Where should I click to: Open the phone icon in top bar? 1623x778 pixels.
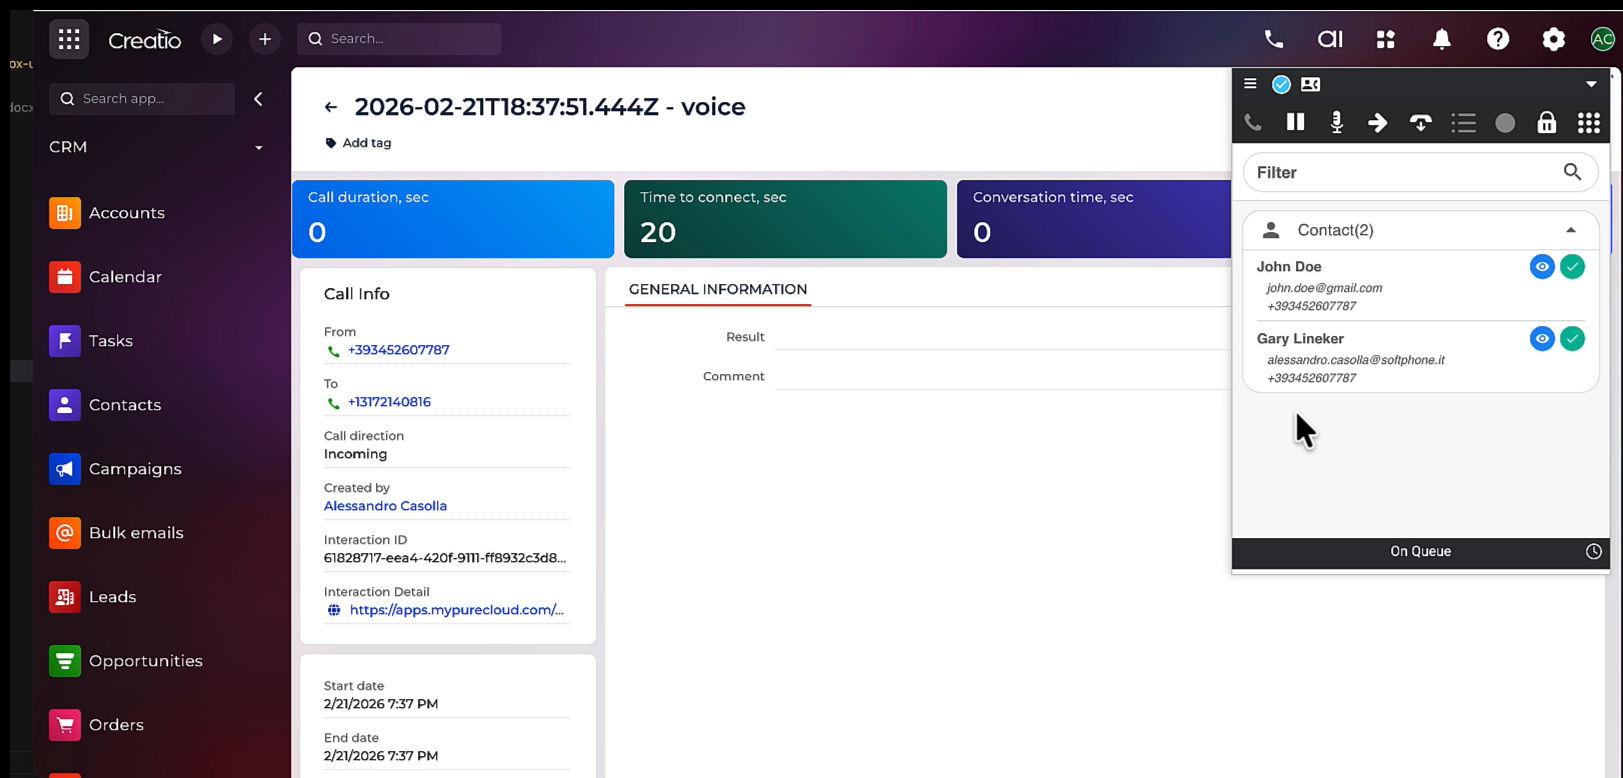tap(1274, 39)
